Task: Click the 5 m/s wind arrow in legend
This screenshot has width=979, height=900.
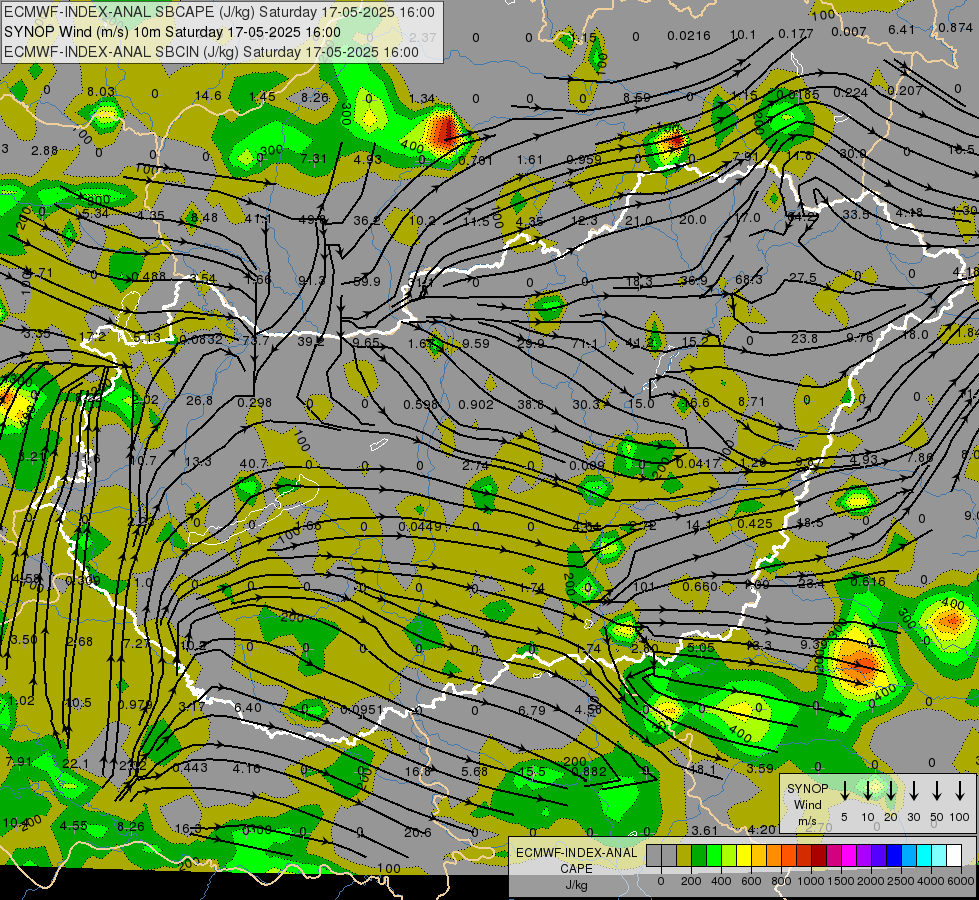Action: coord(844,790)
